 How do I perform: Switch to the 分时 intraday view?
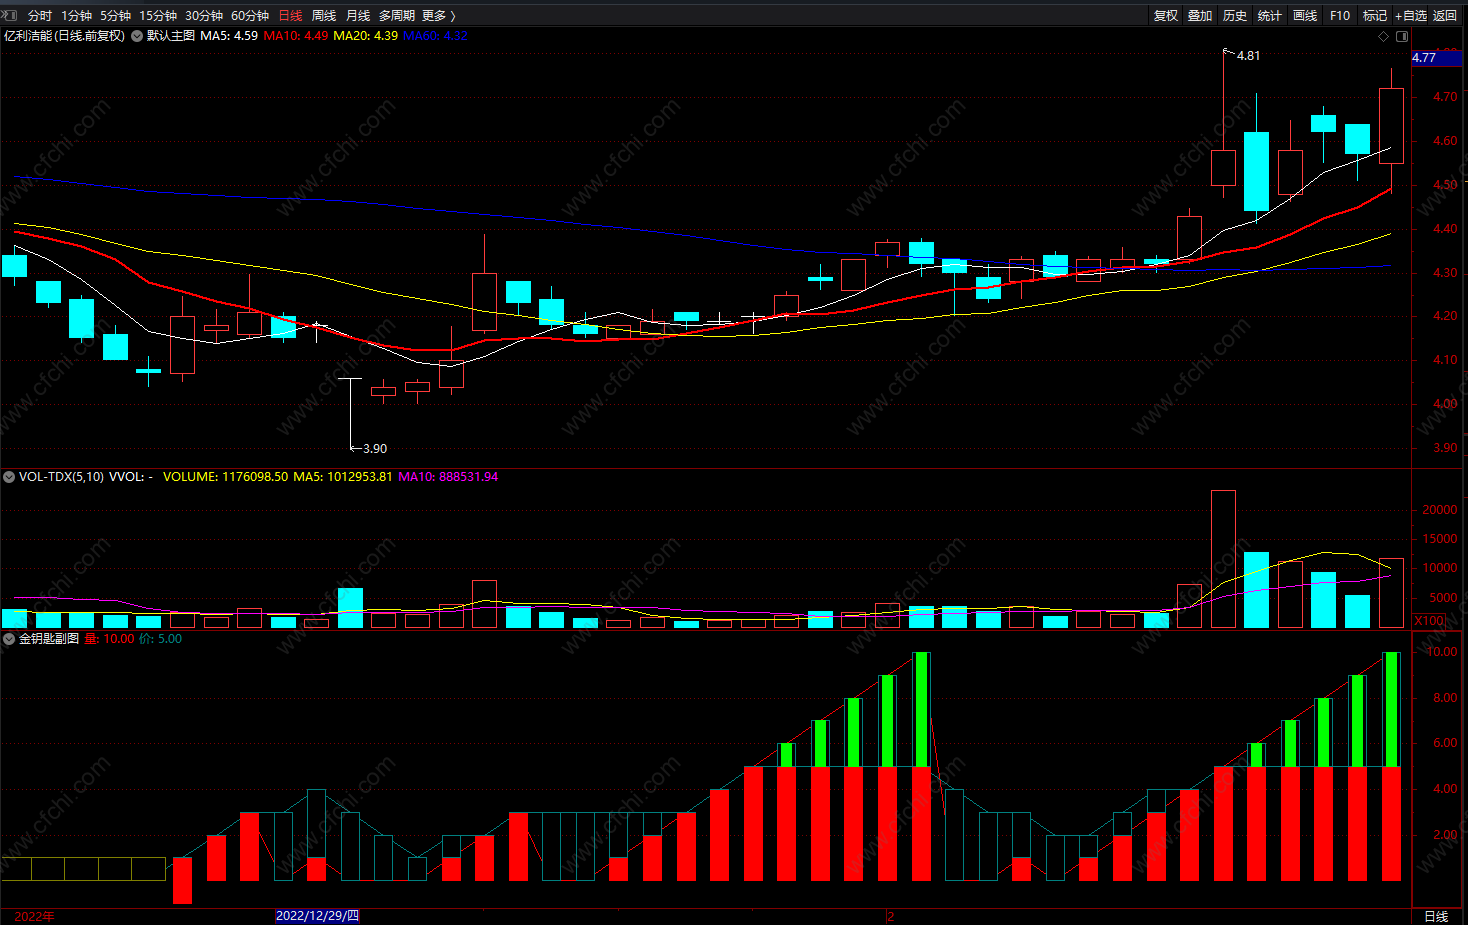click(40, 16)
